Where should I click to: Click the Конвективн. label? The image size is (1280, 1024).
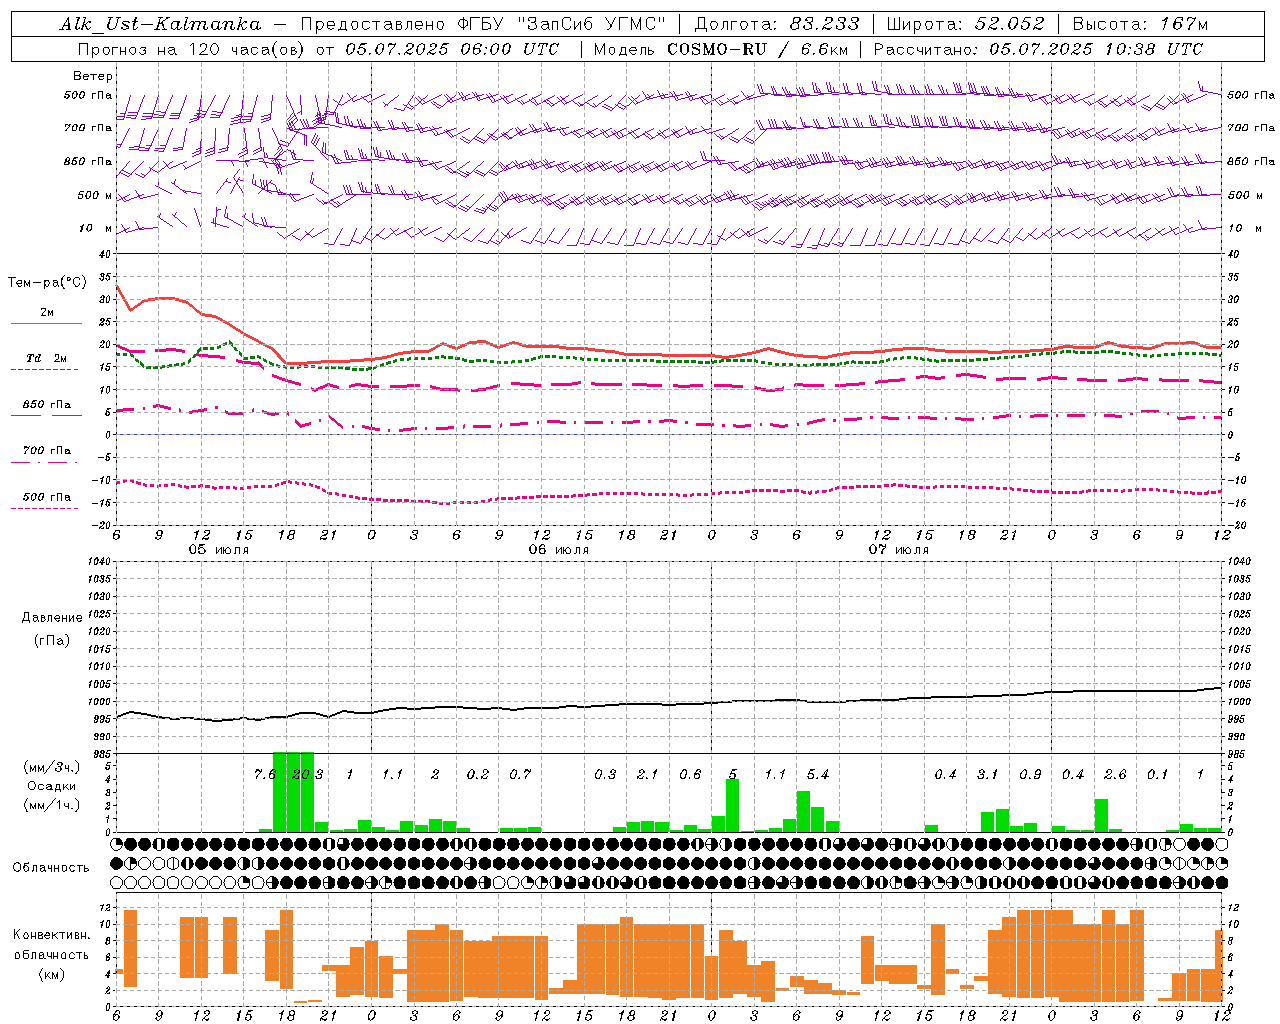click(x=52, y=935)
